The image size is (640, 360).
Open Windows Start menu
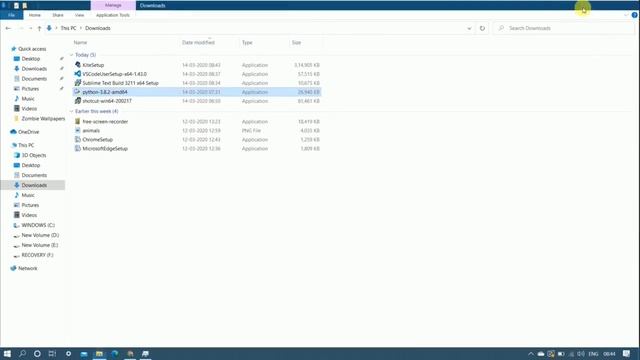click(x=7, y=353)
